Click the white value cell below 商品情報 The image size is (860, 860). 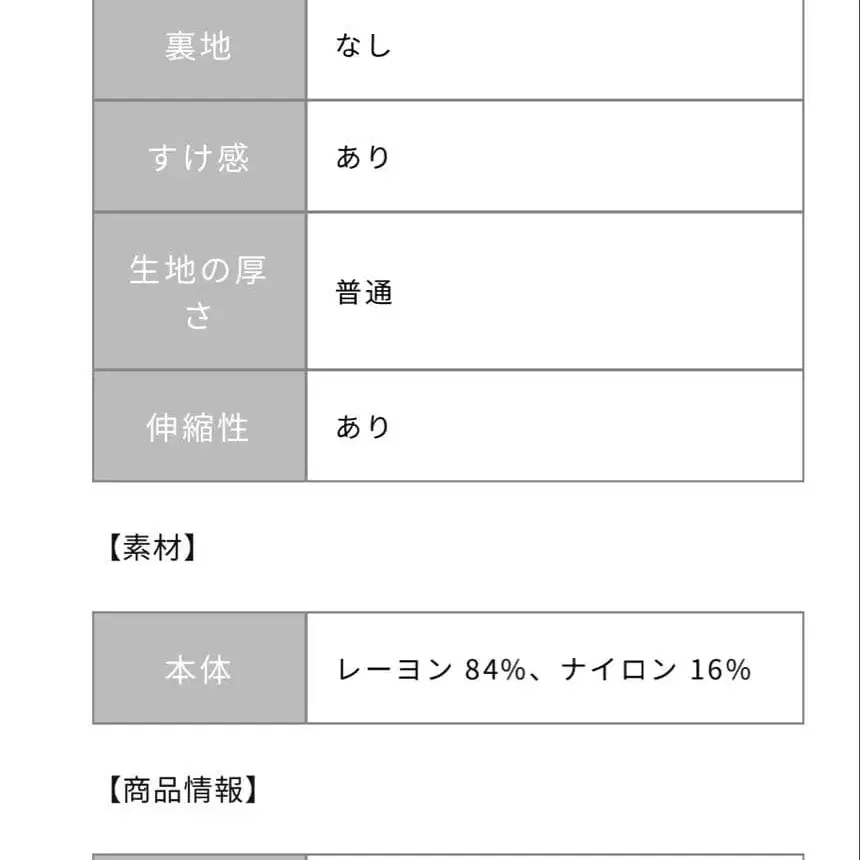click(x=554, y=856)
